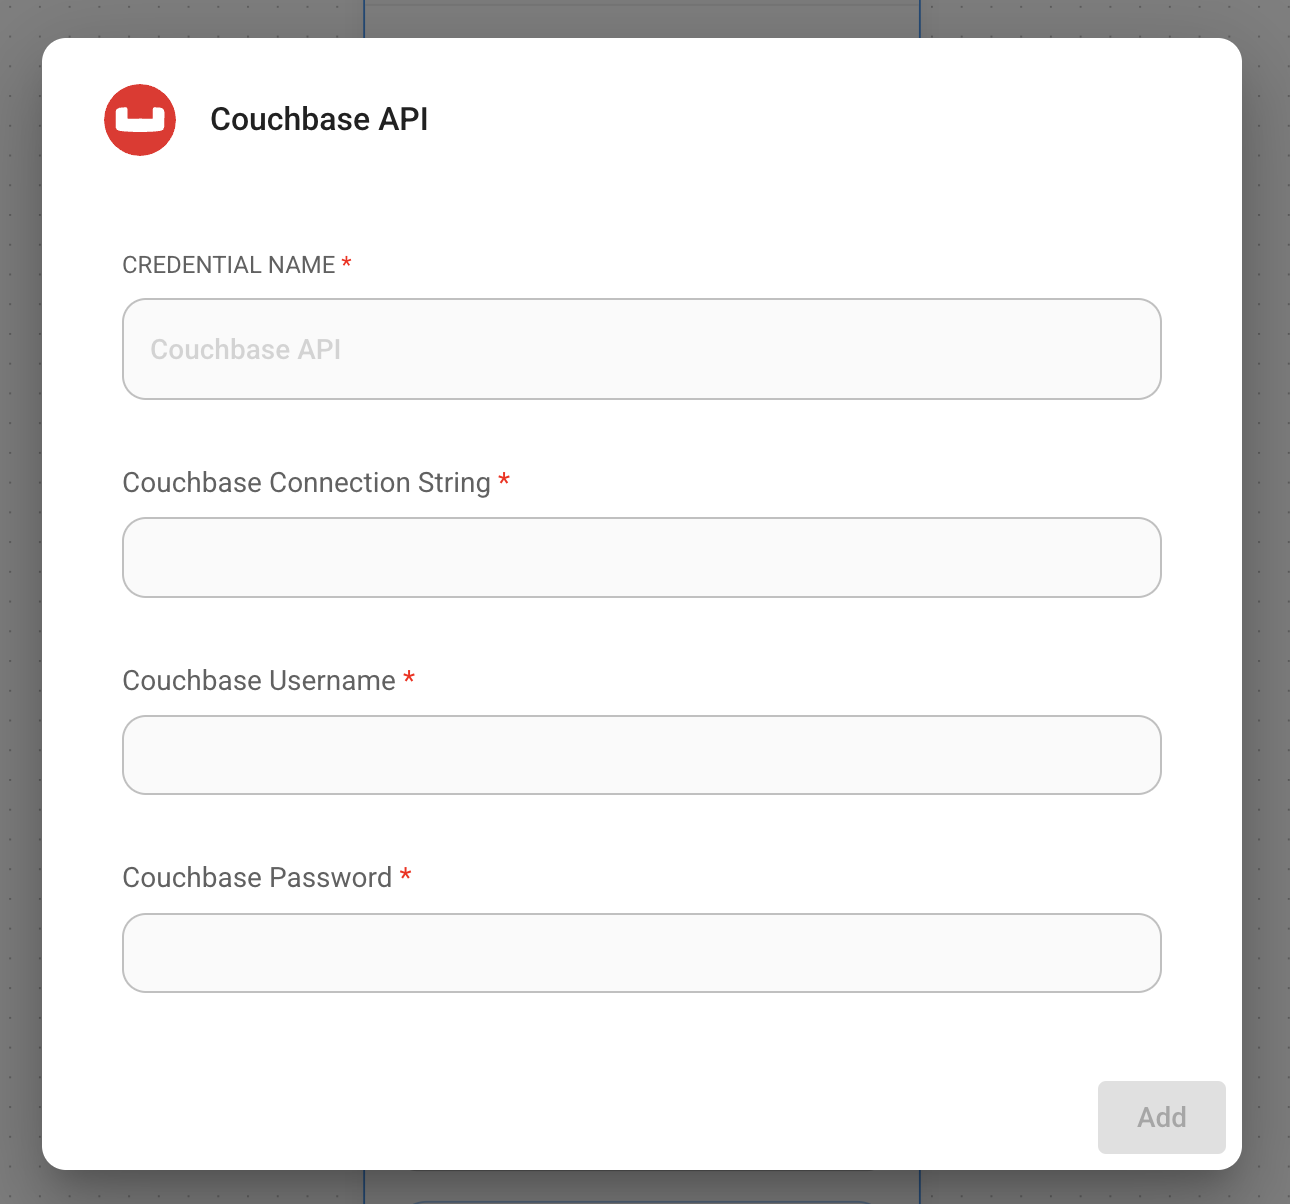Click the Couchbase Password label text
1290x1204 pixels.
coord(257,878)
